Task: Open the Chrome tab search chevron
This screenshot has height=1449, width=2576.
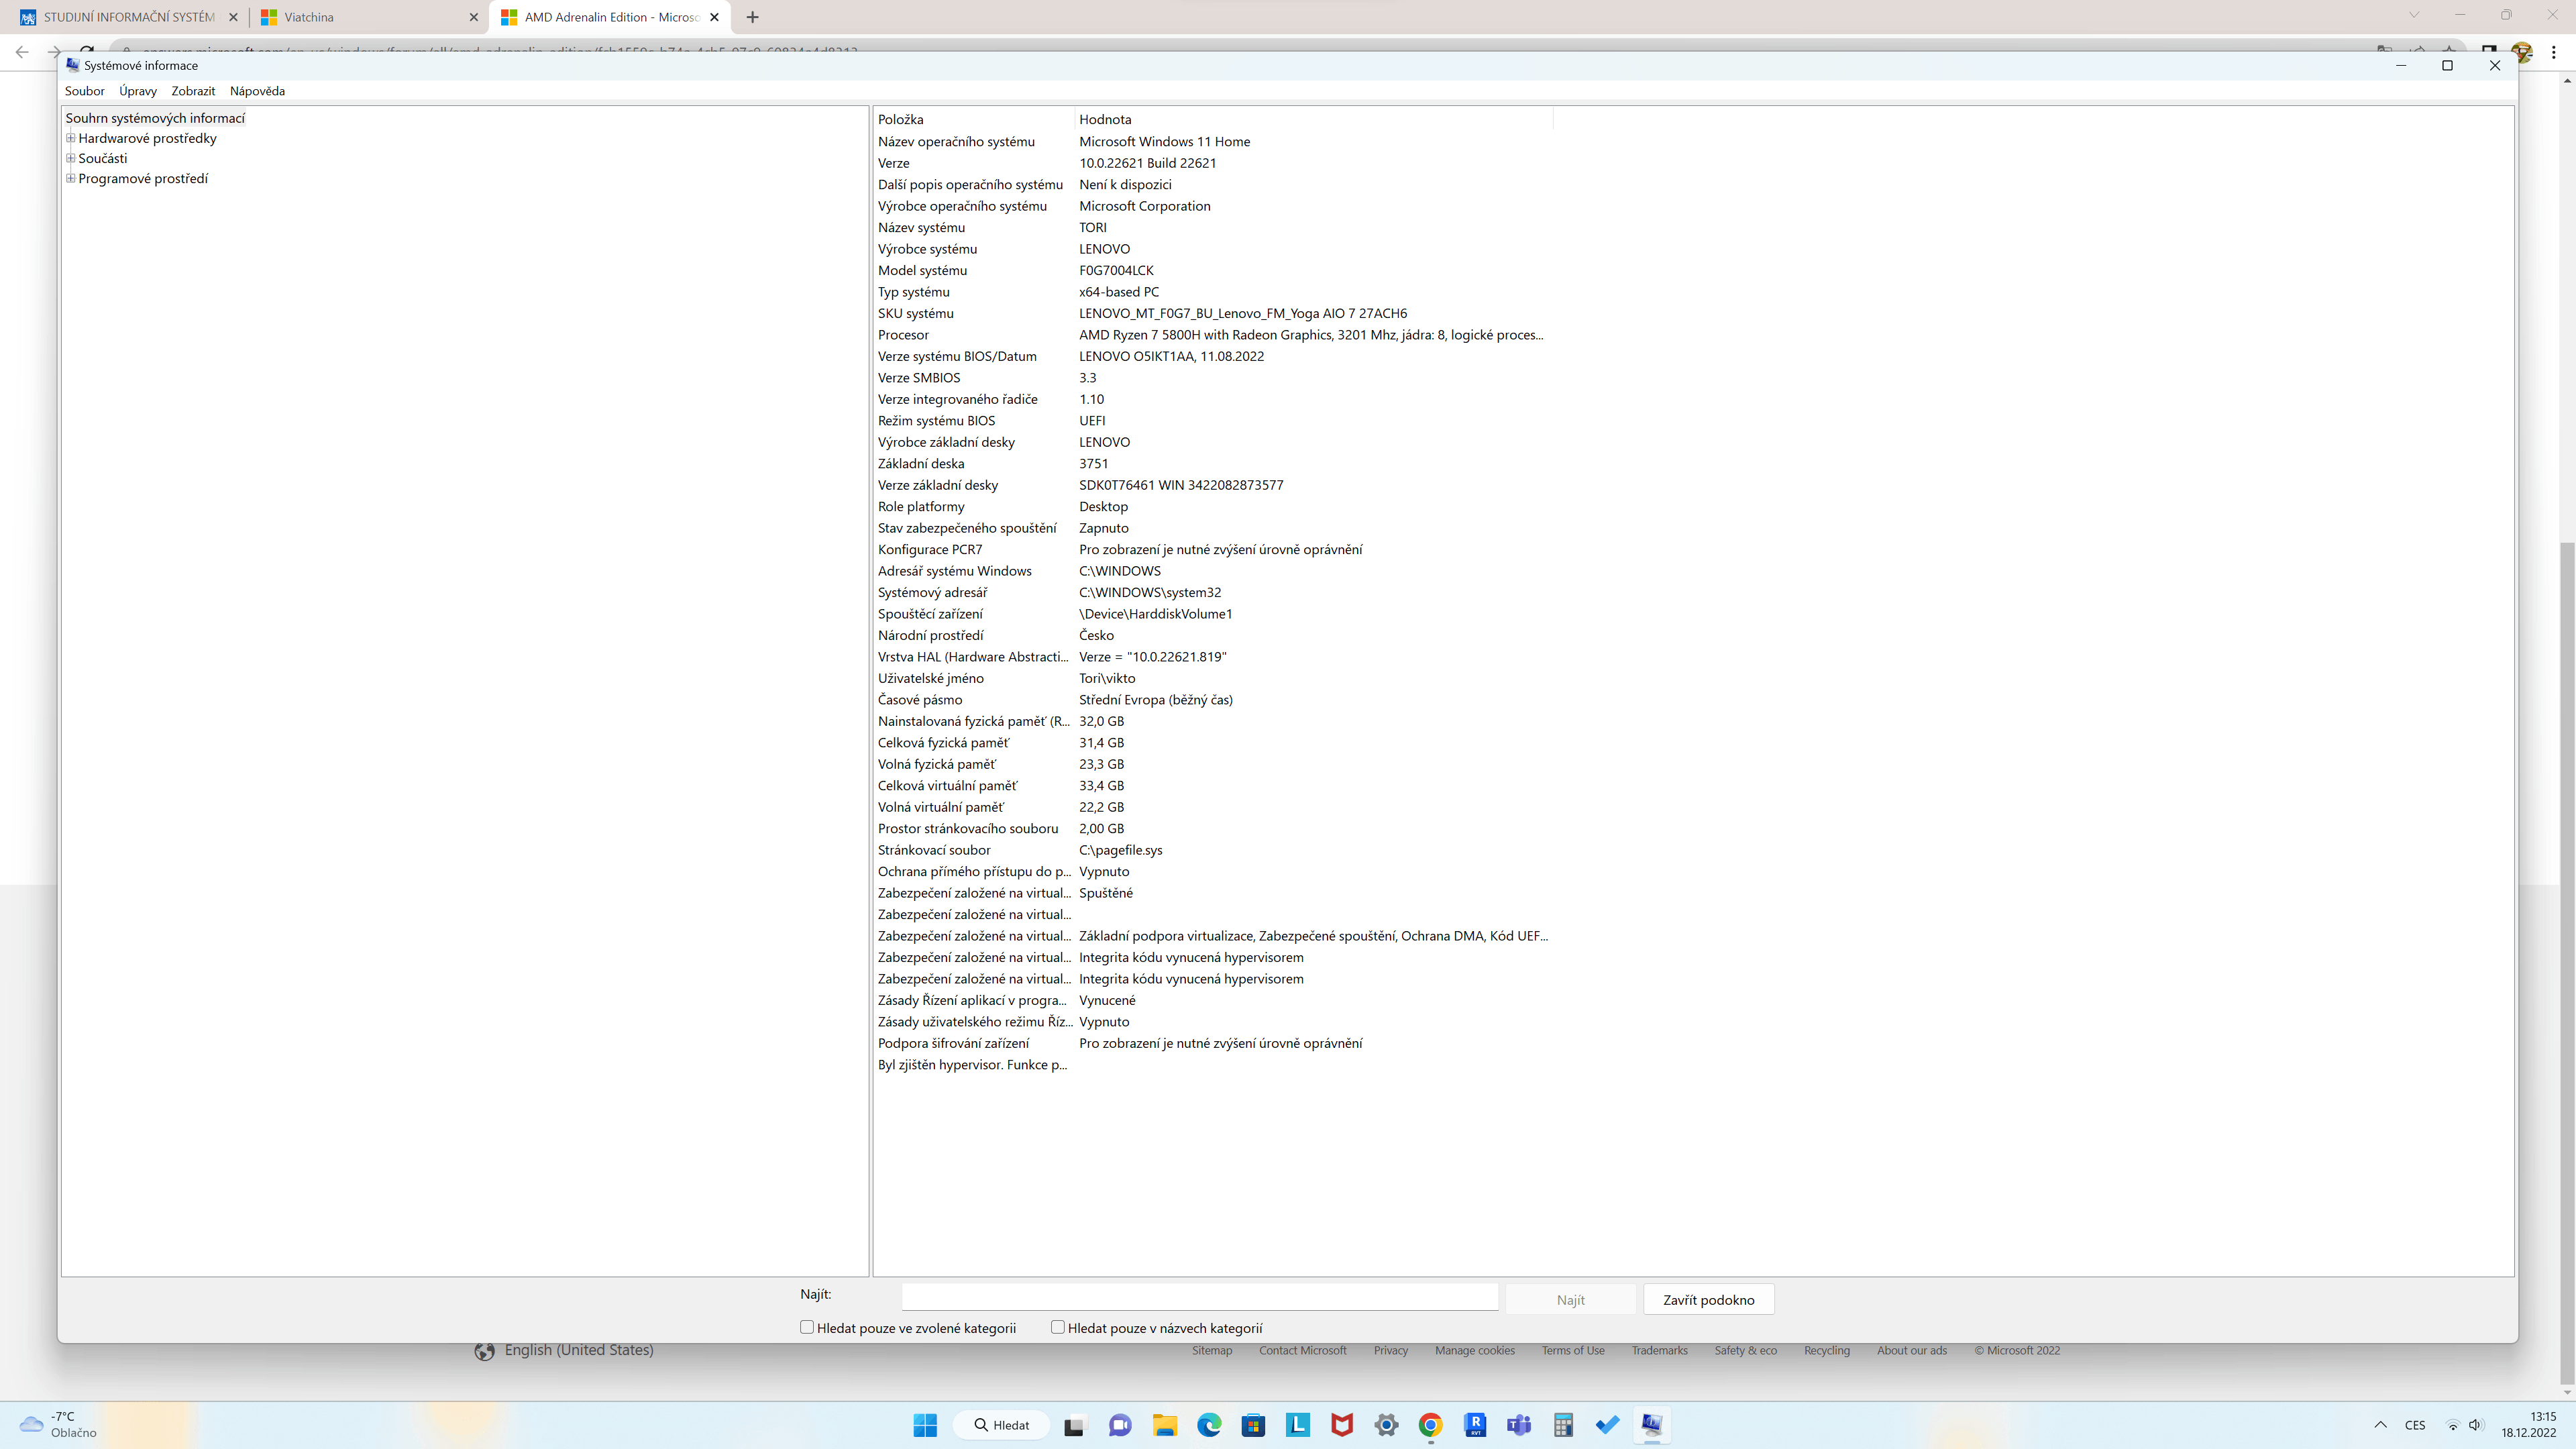Action: 2414,15
